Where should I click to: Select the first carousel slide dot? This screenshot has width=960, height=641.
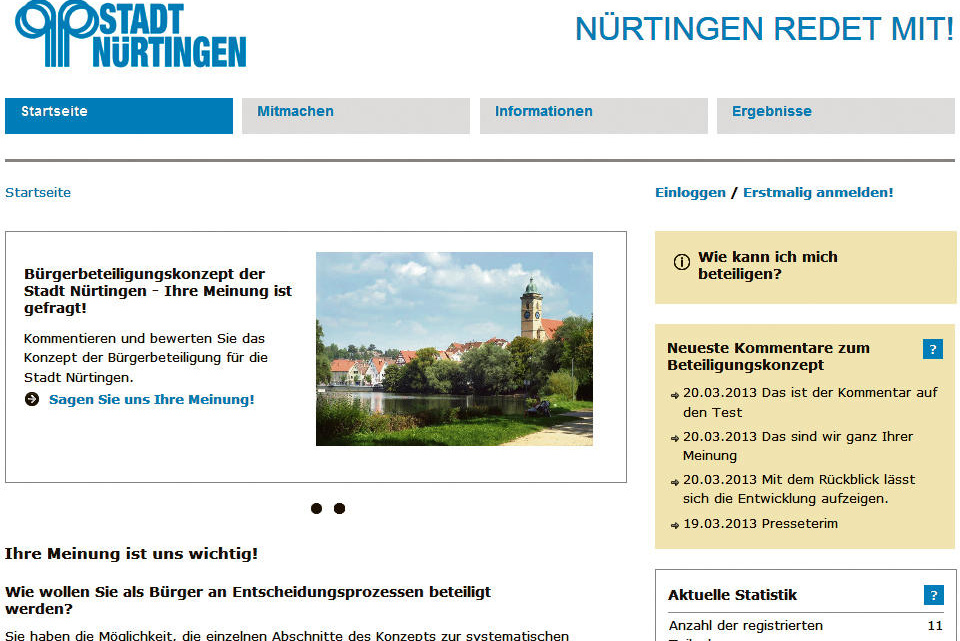coord(316,509)
